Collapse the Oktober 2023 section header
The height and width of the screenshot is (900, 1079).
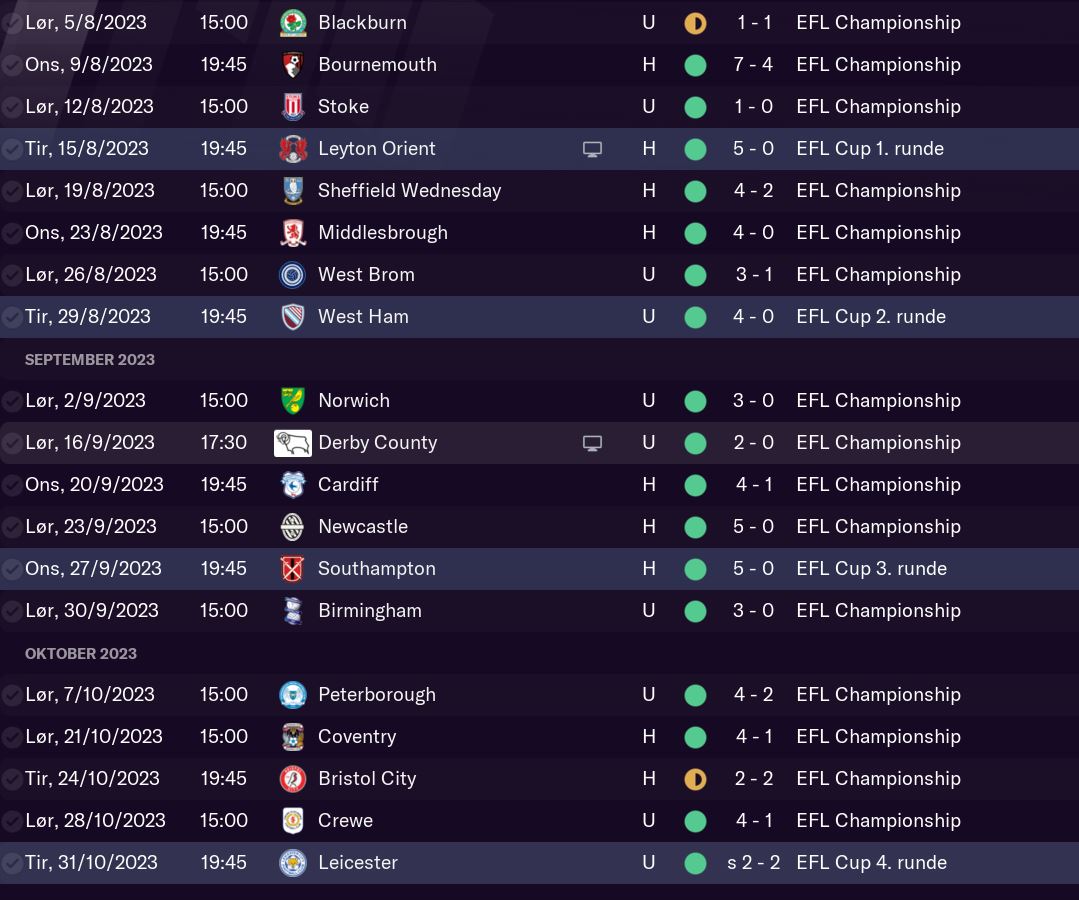click(x=80, y=653)
